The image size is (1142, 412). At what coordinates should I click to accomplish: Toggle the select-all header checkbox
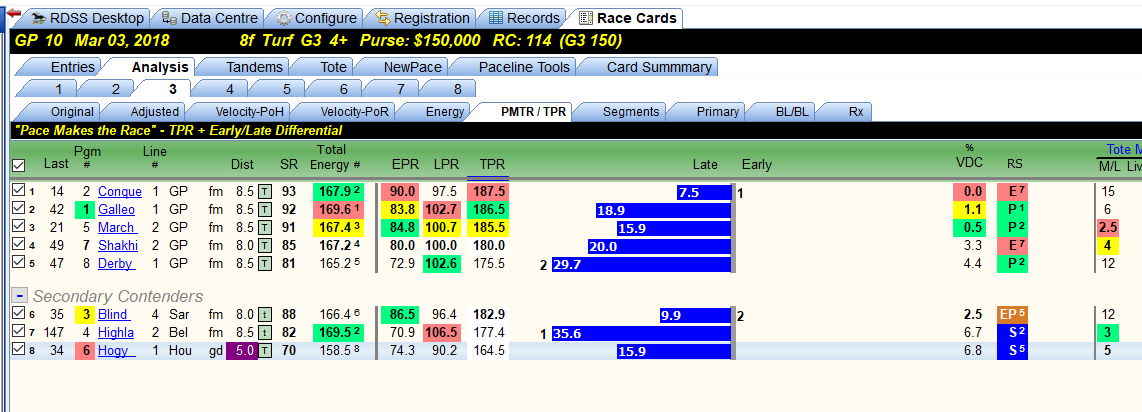pyautogui.click(x=19, y=165)
